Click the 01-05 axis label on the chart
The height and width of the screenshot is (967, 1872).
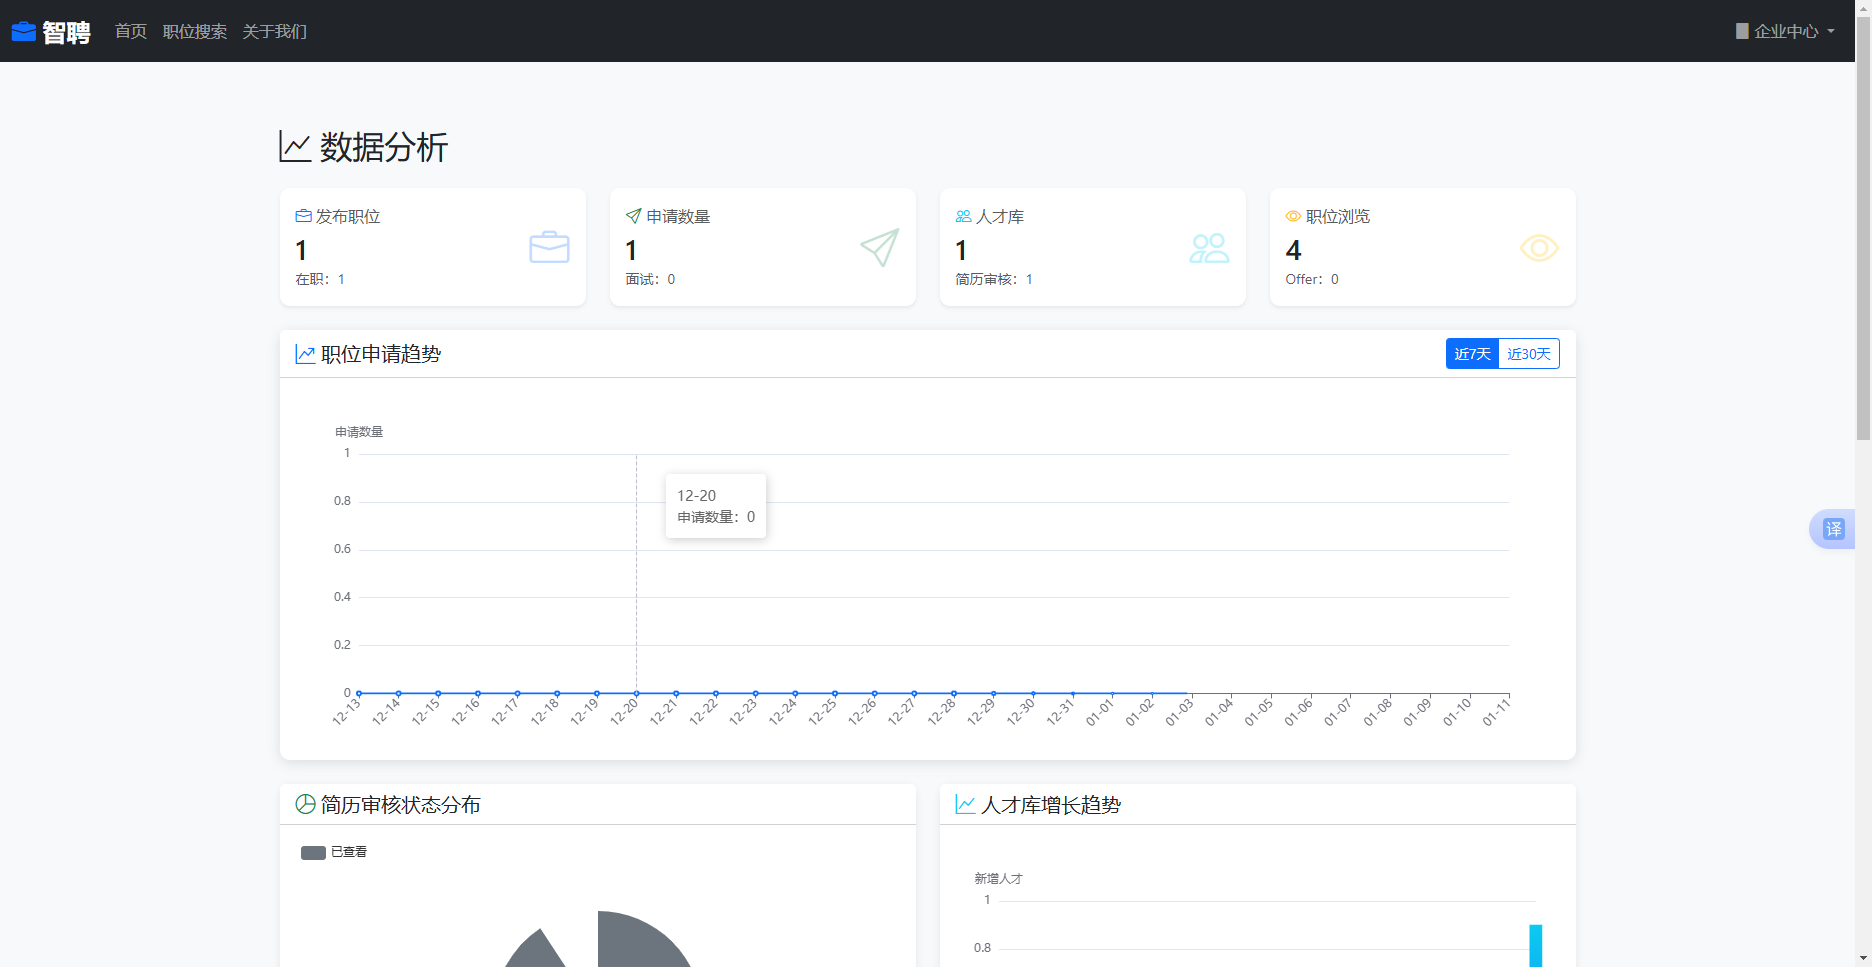(x=1258, y=712)
